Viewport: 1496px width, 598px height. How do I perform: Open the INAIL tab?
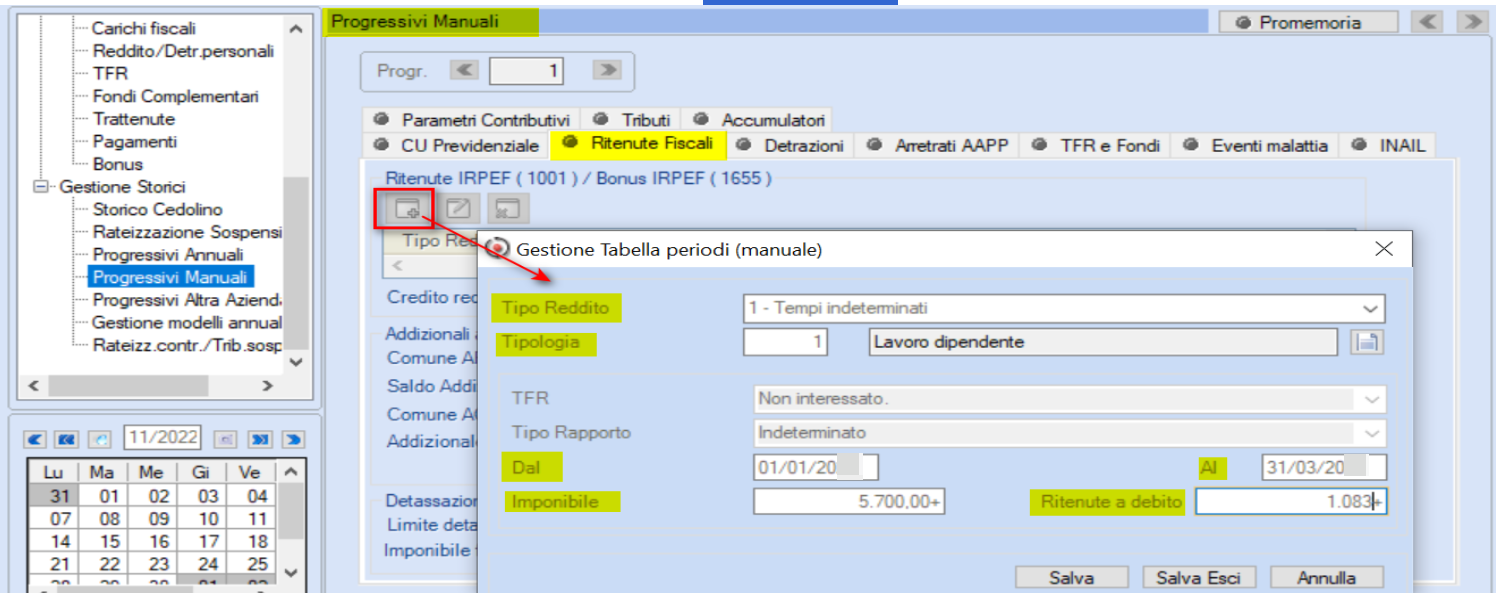(x=1388, y=145)
